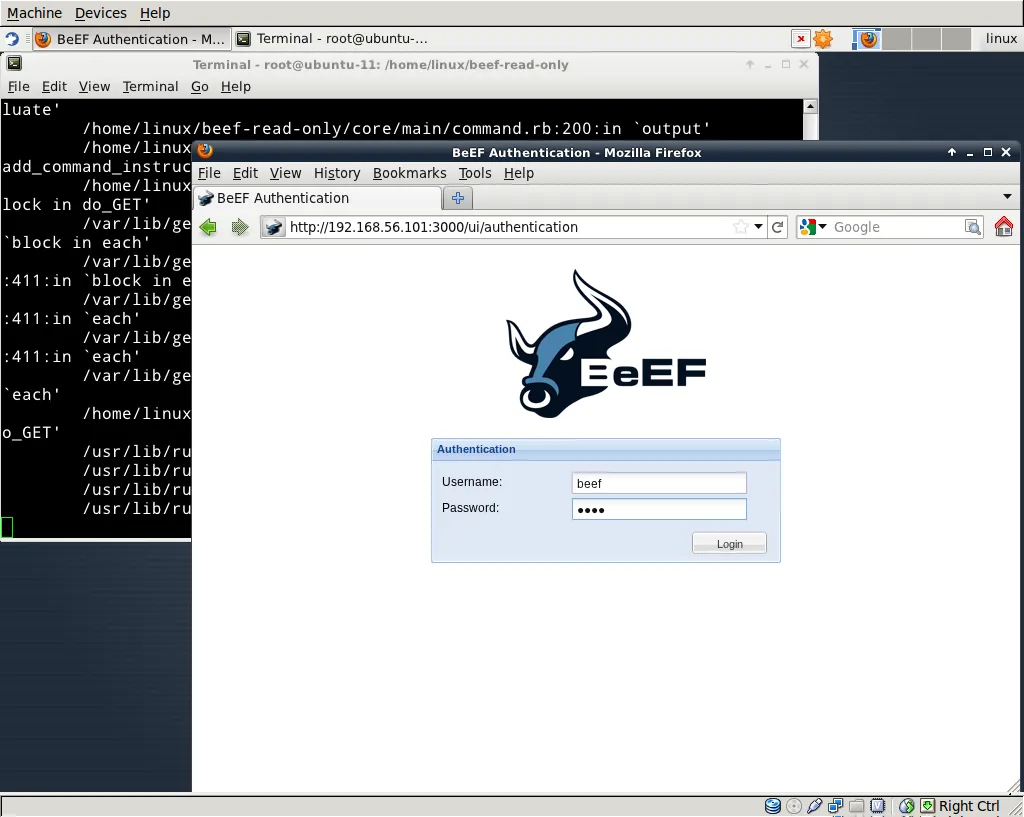Viewport: 1024px width, 817px height.
Task: Click the VirtualBox hard disk status icon
Action: tap(773, 806)
